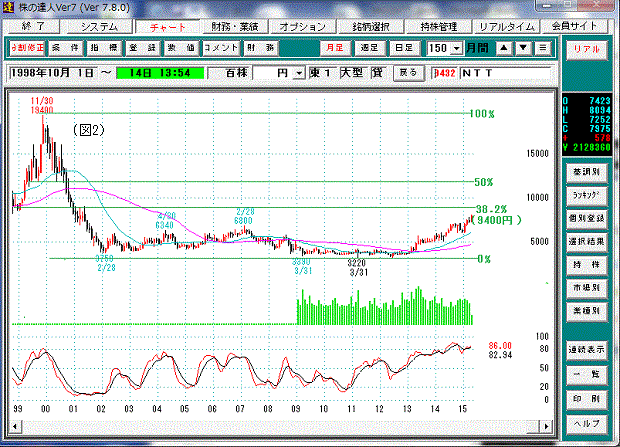Click left arrow of chart scrollbar
The height and width of the screenshot is (447, 620).
coord(15,426)
